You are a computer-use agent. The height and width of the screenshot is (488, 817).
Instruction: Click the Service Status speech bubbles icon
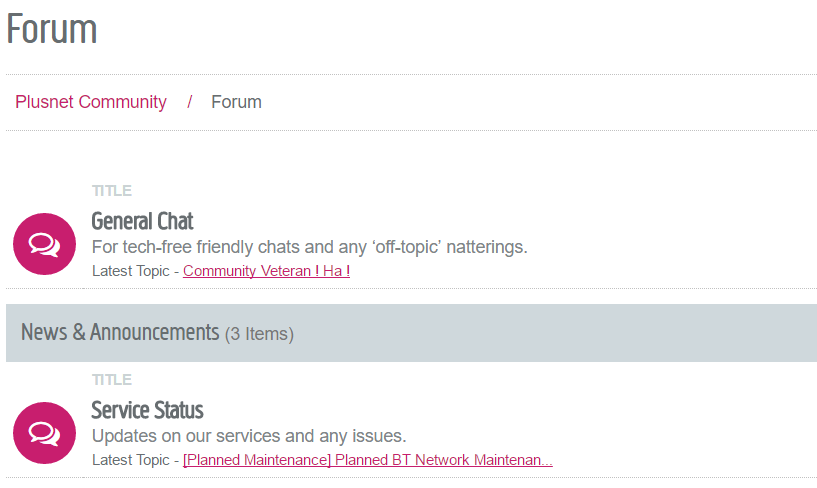click(x=44, y=433)
